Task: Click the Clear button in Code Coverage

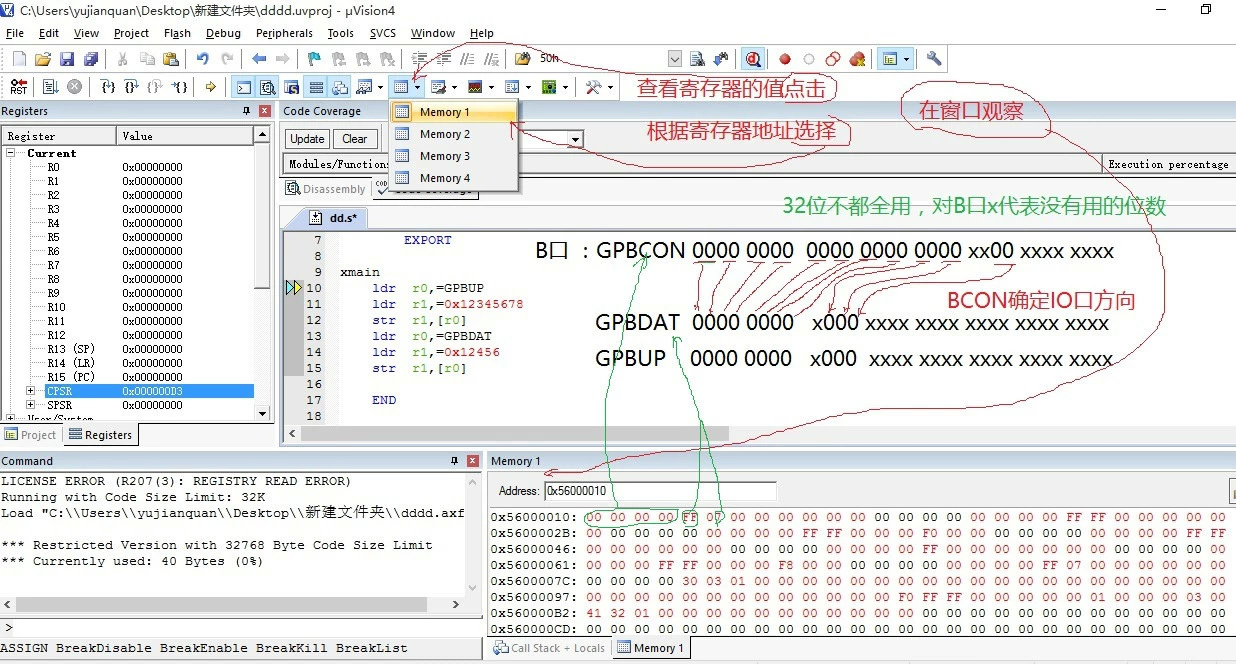Action: click(355, 139)
